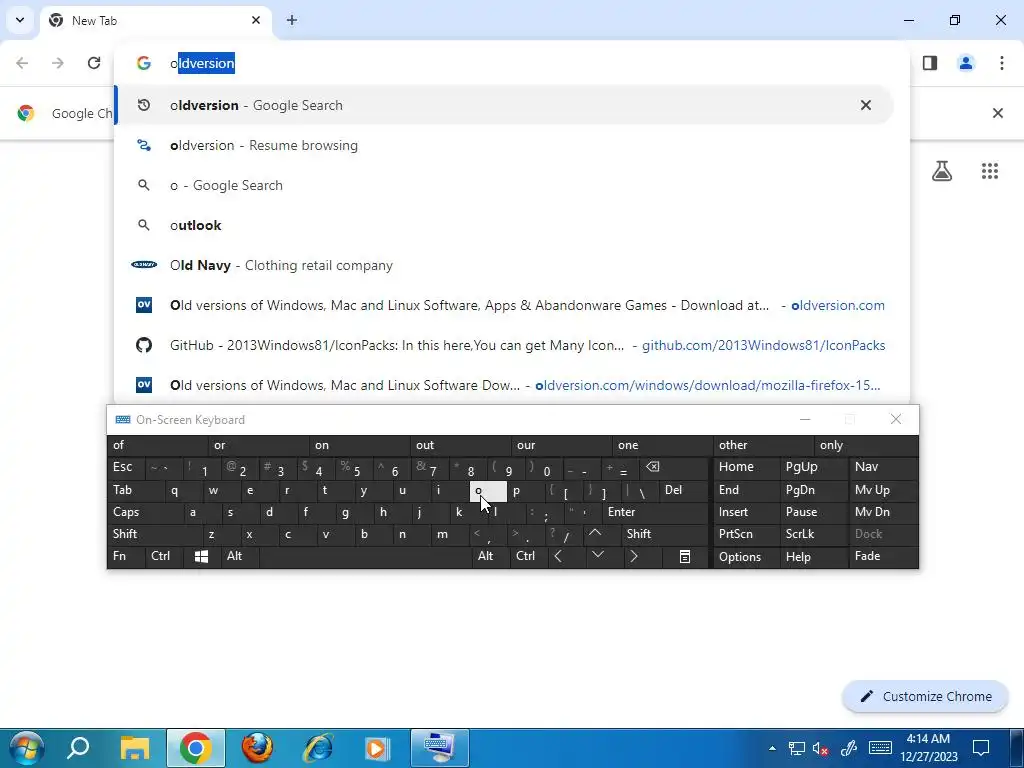Select 'oldversion - Google Search' suggestion
This screenshot has height=768, width=1024.
coord(504,105)
